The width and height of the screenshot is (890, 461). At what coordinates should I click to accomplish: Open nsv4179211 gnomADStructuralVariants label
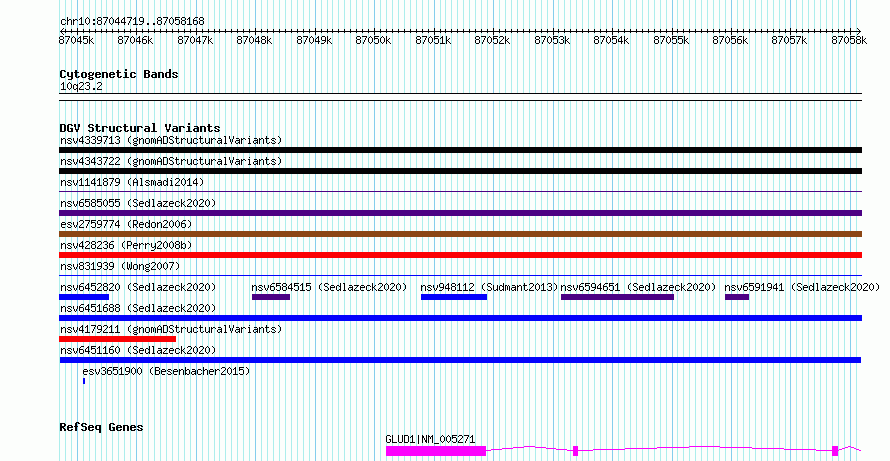(171, 329)
